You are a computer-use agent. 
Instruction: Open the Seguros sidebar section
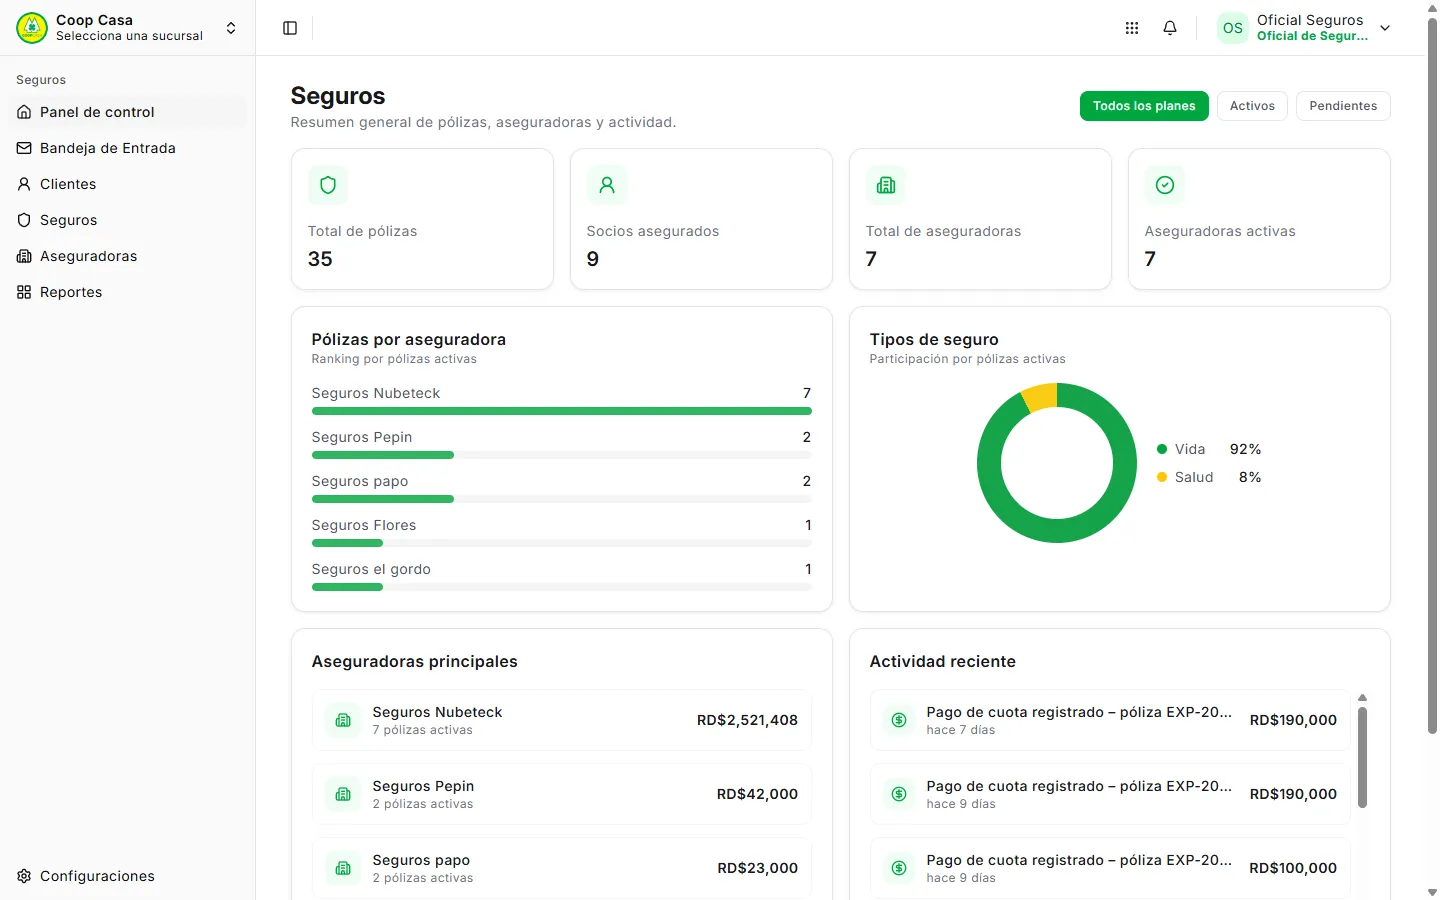[127, 220]
